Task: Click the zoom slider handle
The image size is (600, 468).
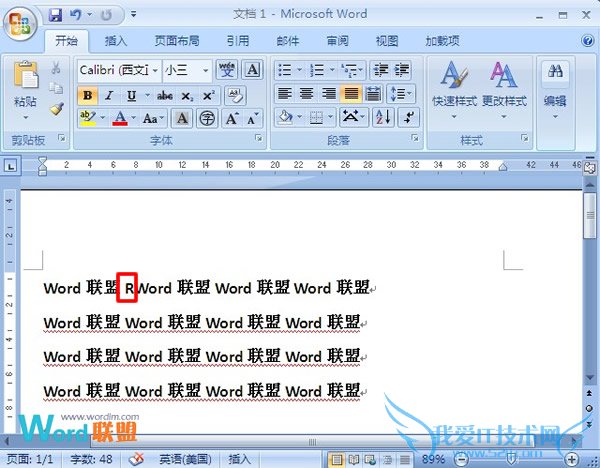Action: (512, 459)
